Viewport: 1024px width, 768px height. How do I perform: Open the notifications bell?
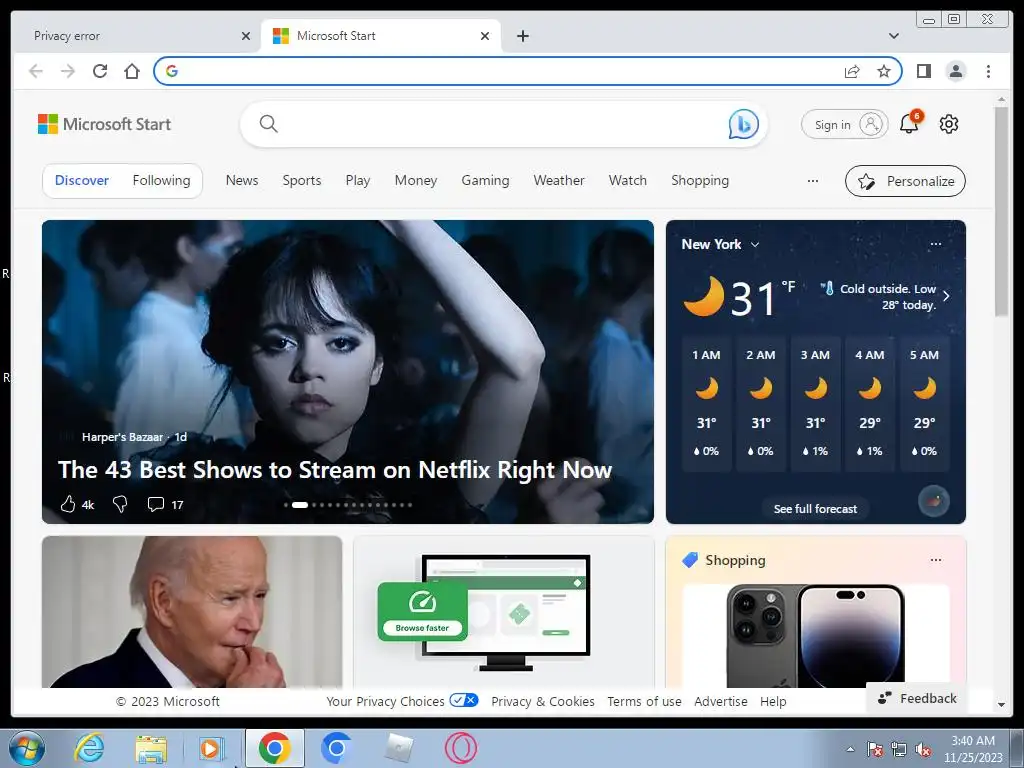click(x=910, y=123)
